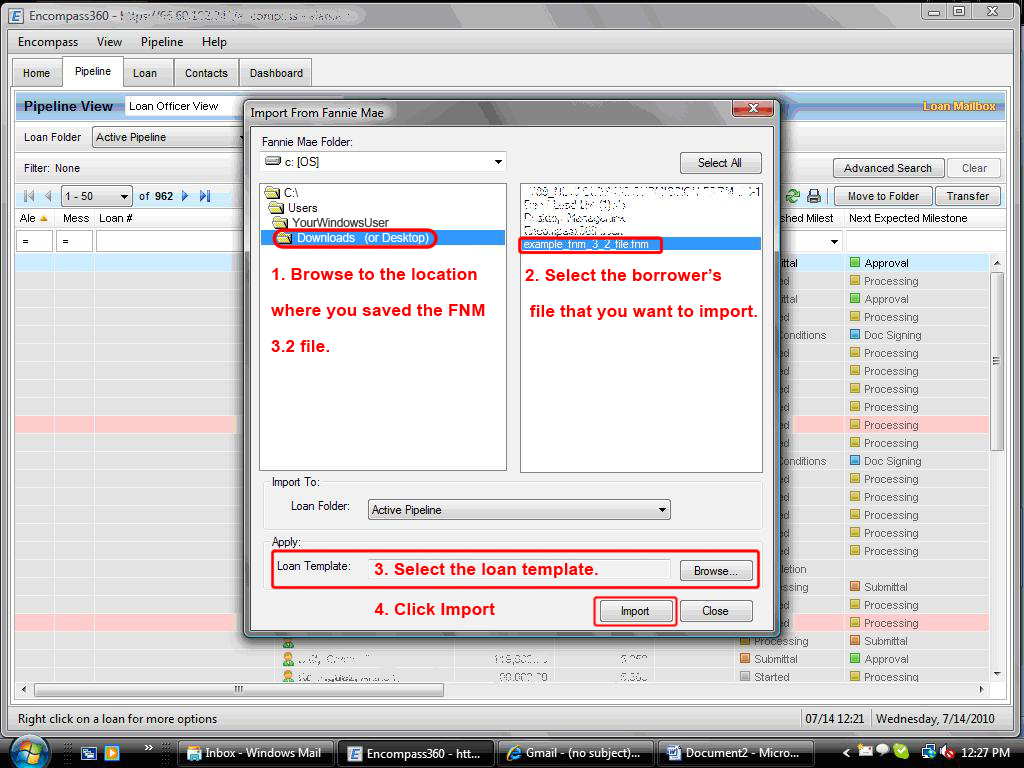Open the View menu
The width and height of the screenshot is (1024, 768).
[x=109, y=42]
